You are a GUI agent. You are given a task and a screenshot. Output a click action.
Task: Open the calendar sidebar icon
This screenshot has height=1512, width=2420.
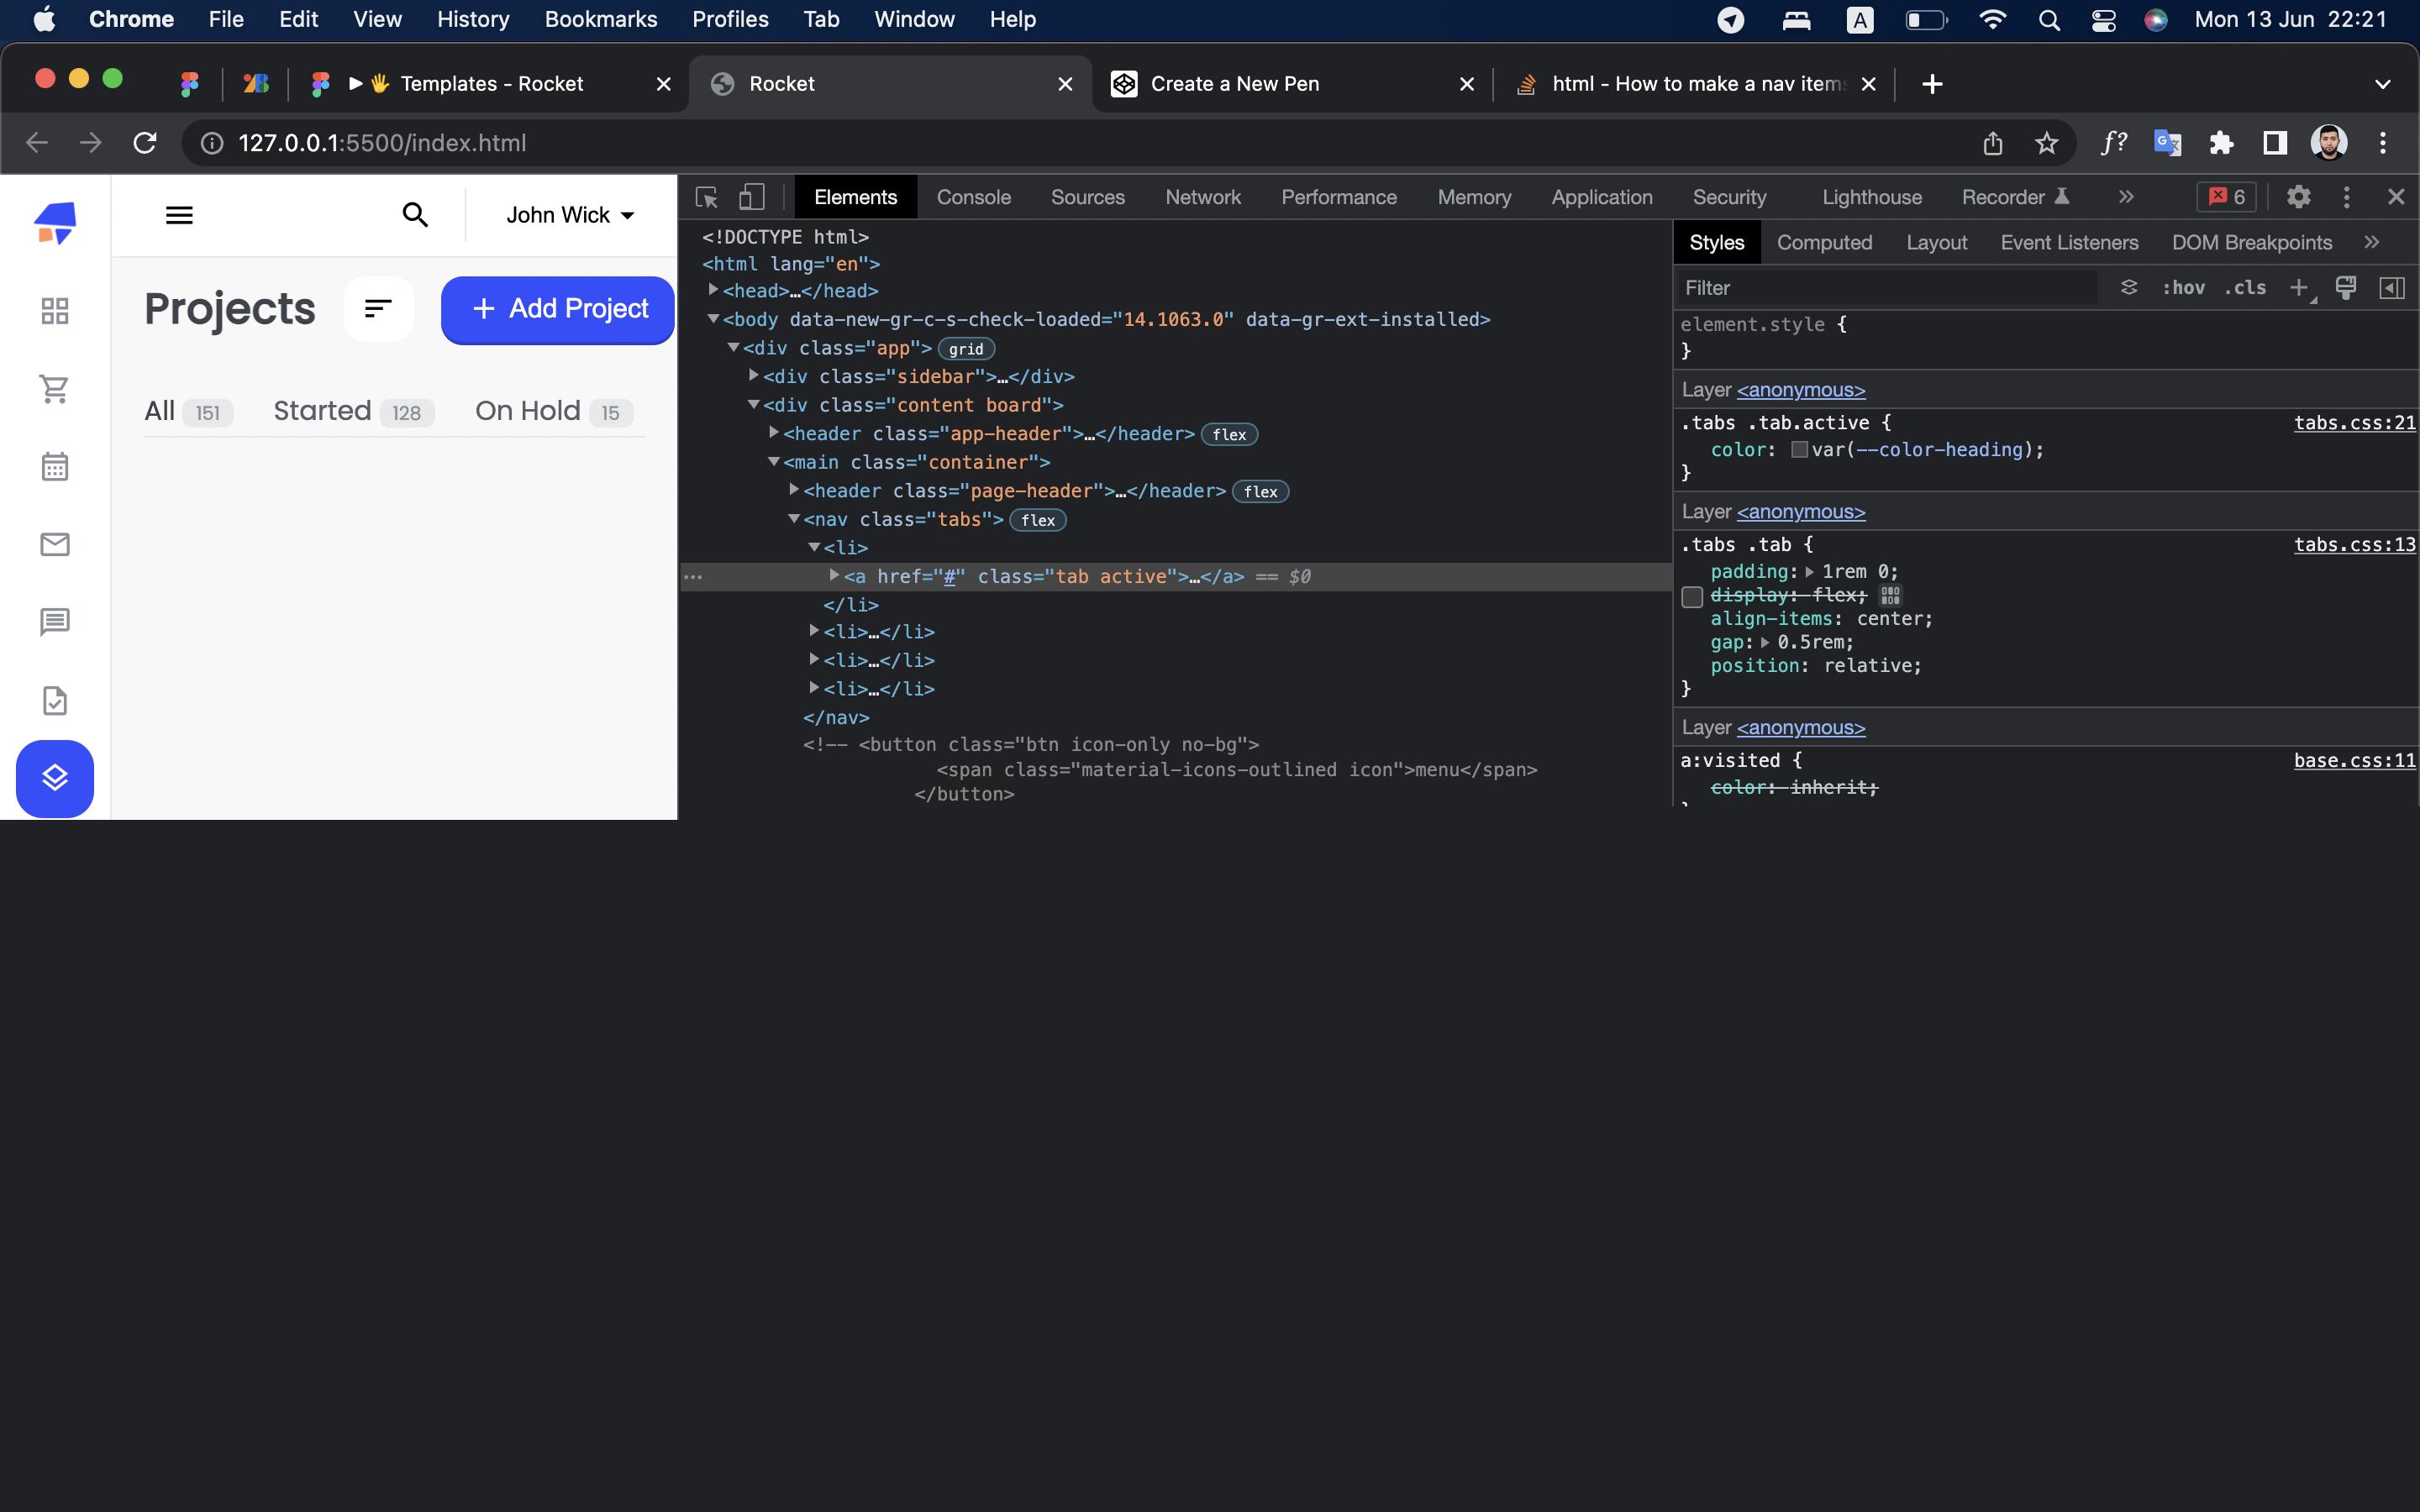tap(55, 466)
